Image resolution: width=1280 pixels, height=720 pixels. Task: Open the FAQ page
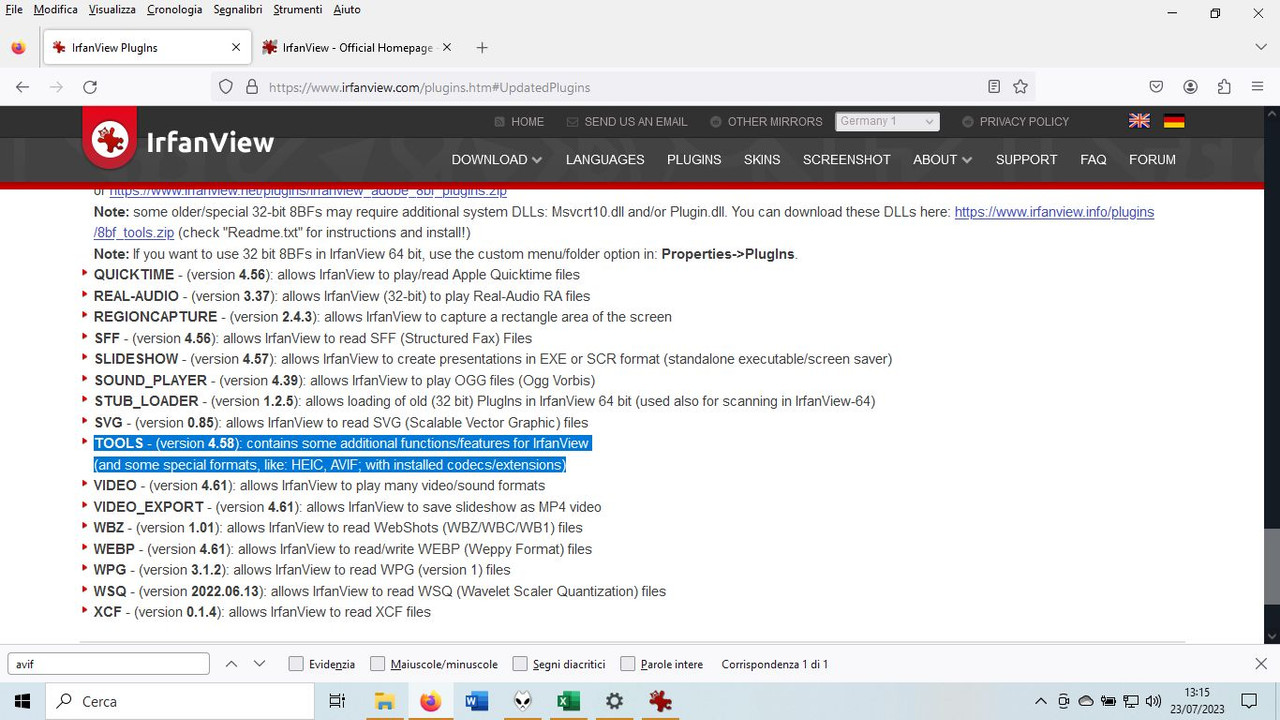(x=1093, y=159)
